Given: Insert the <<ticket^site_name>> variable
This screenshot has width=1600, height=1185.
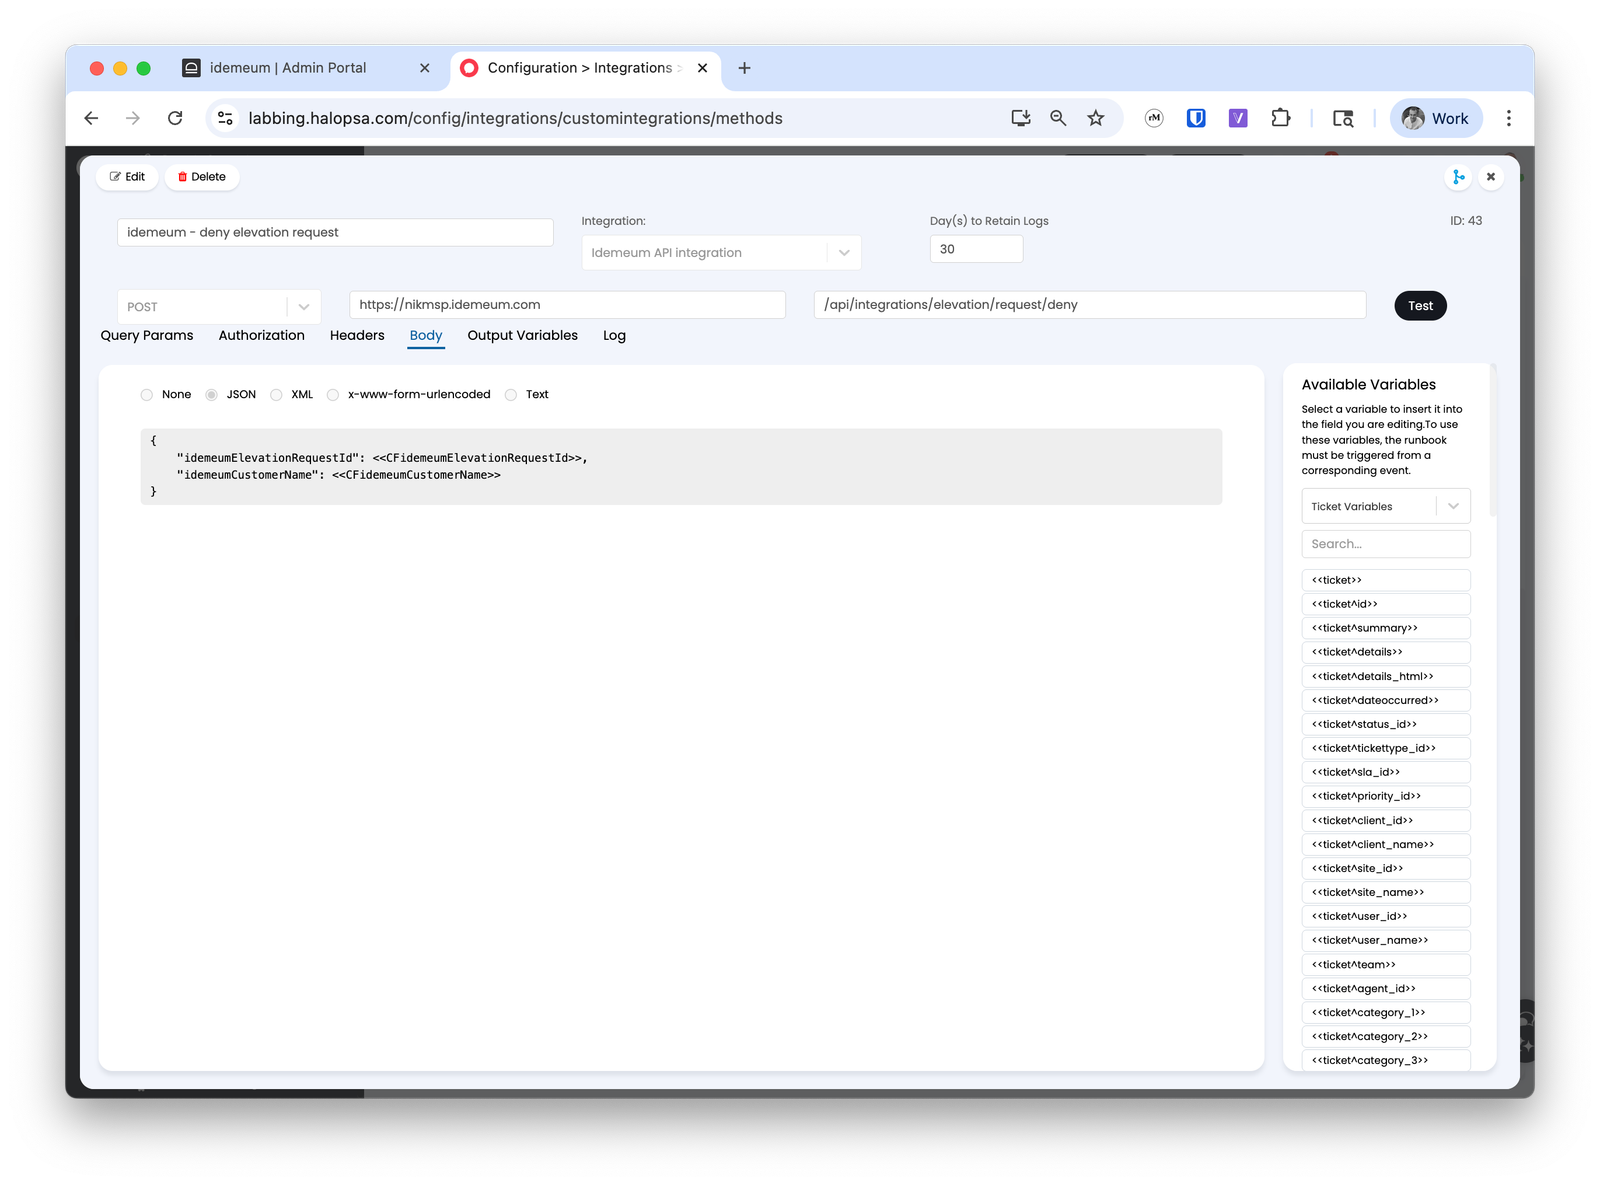Looking at the screenshot, I should pos(1386,892).
